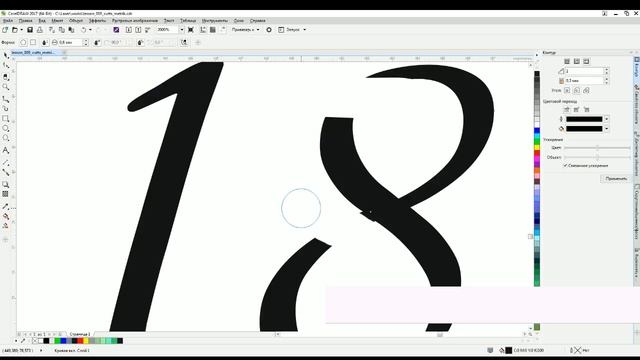The image size is (640, 360).
Task: Open the Snap To dropdown
Action: coord(245,30)
